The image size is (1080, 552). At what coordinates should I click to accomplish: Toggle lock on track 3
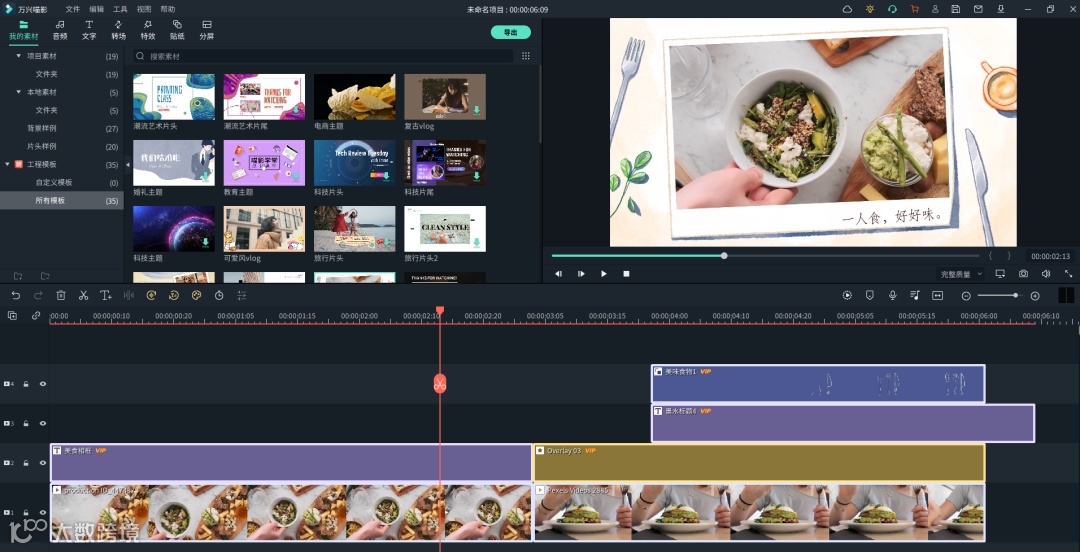(x=26, y=423)
